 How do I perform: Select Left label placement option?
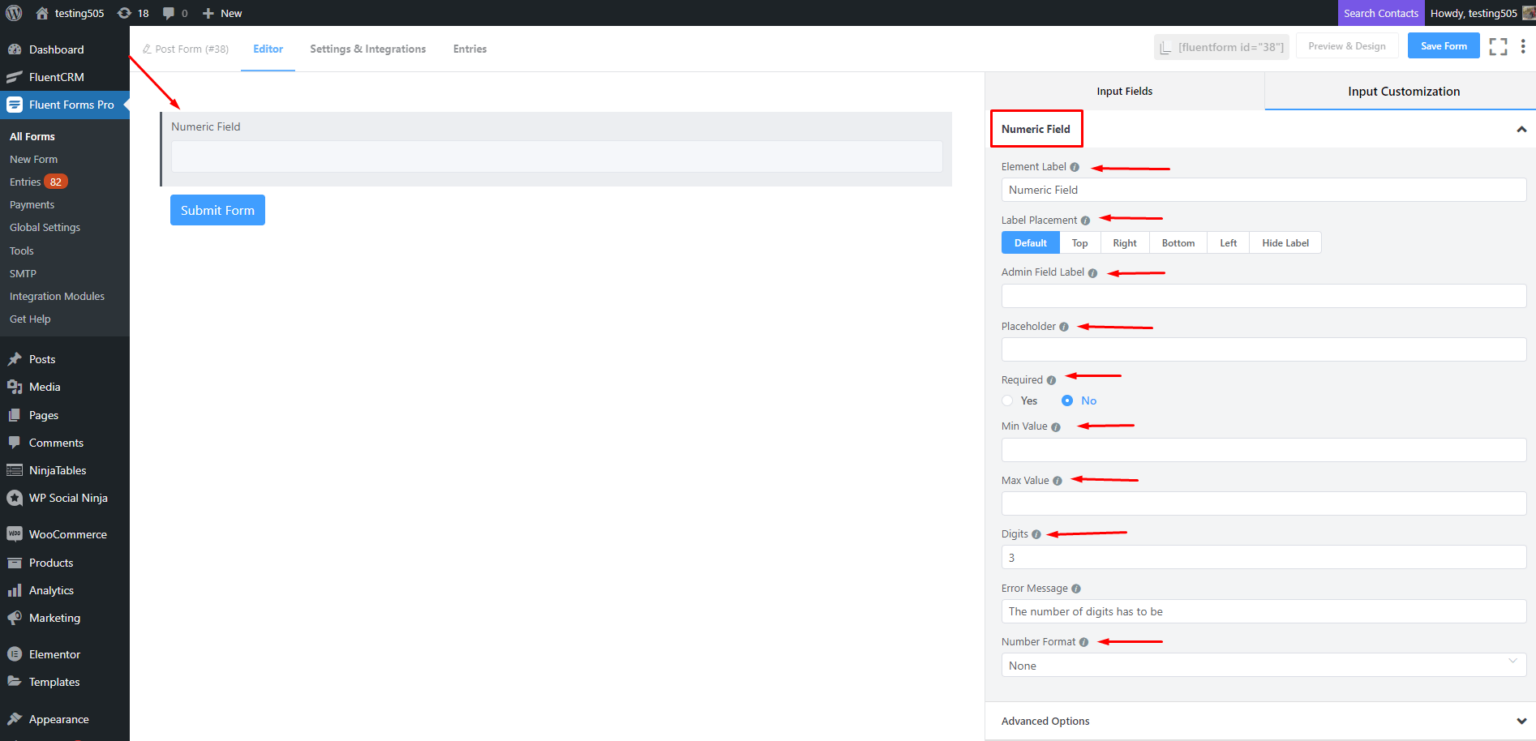[1227, 242]
